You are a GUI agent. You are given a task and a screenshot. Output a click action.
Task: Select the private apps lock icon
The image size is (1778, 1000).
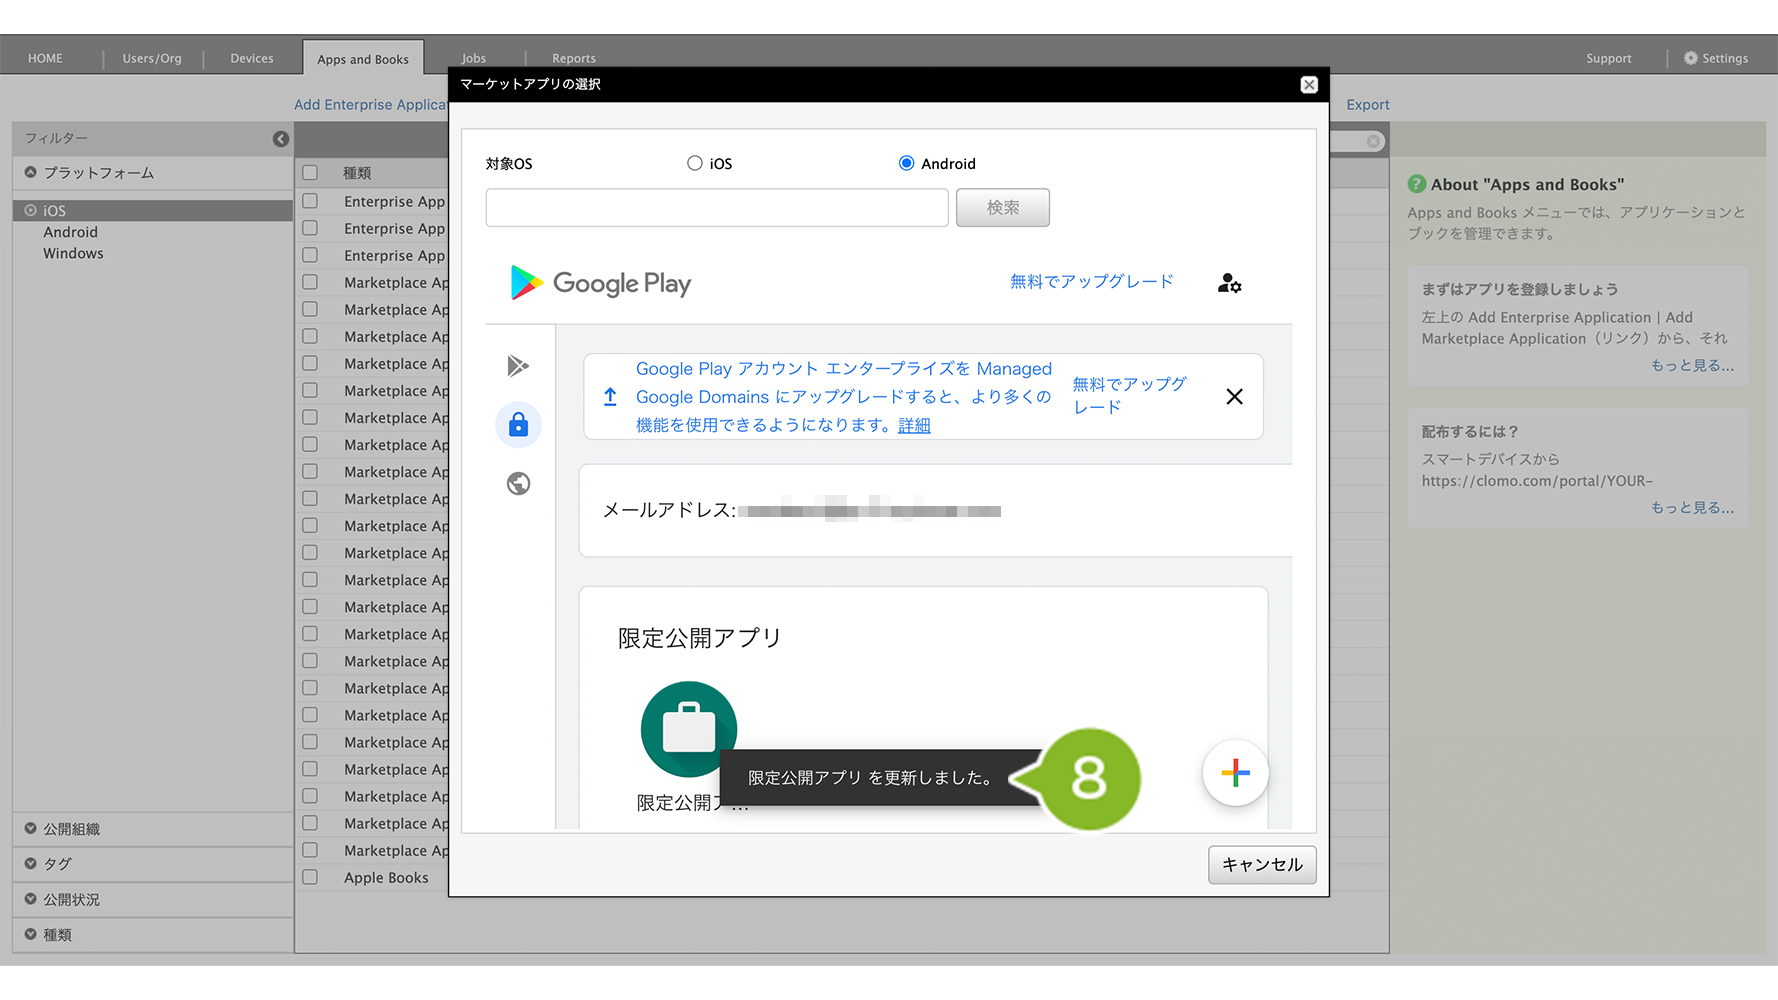pos(518,425)
